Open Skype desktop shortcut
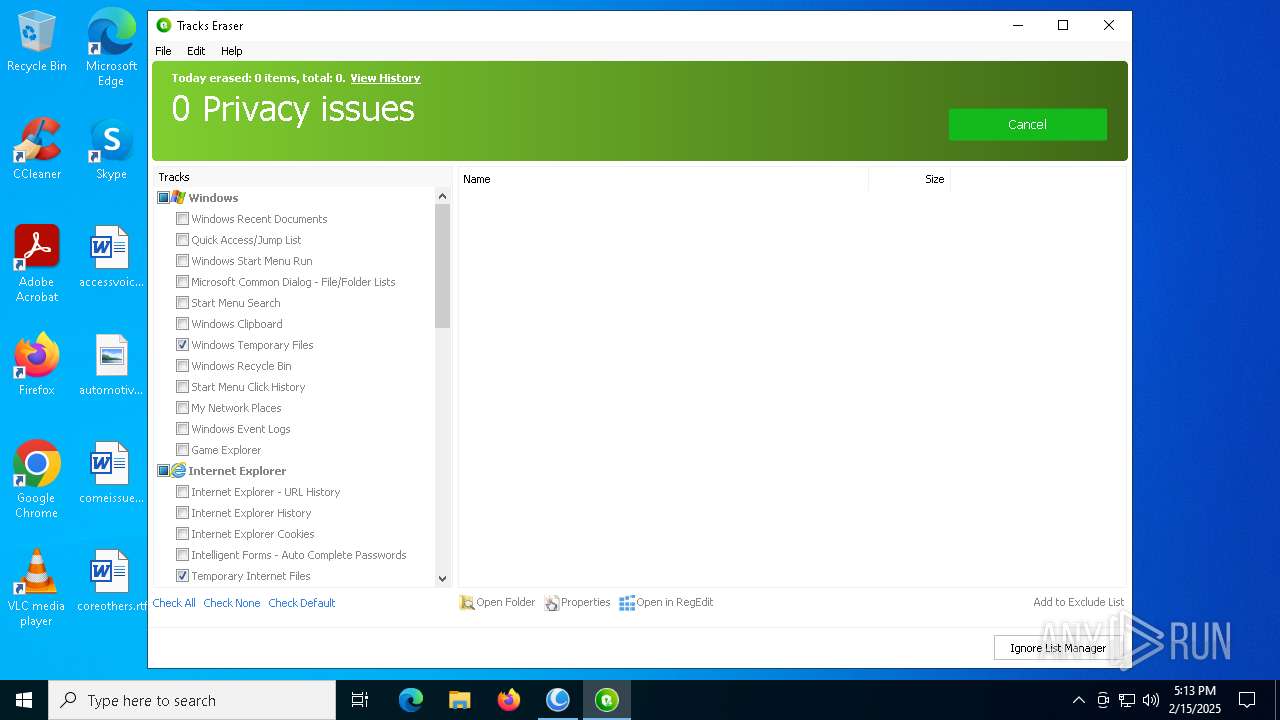Viewport: 1280px width, 720px height. pos(111,149)
